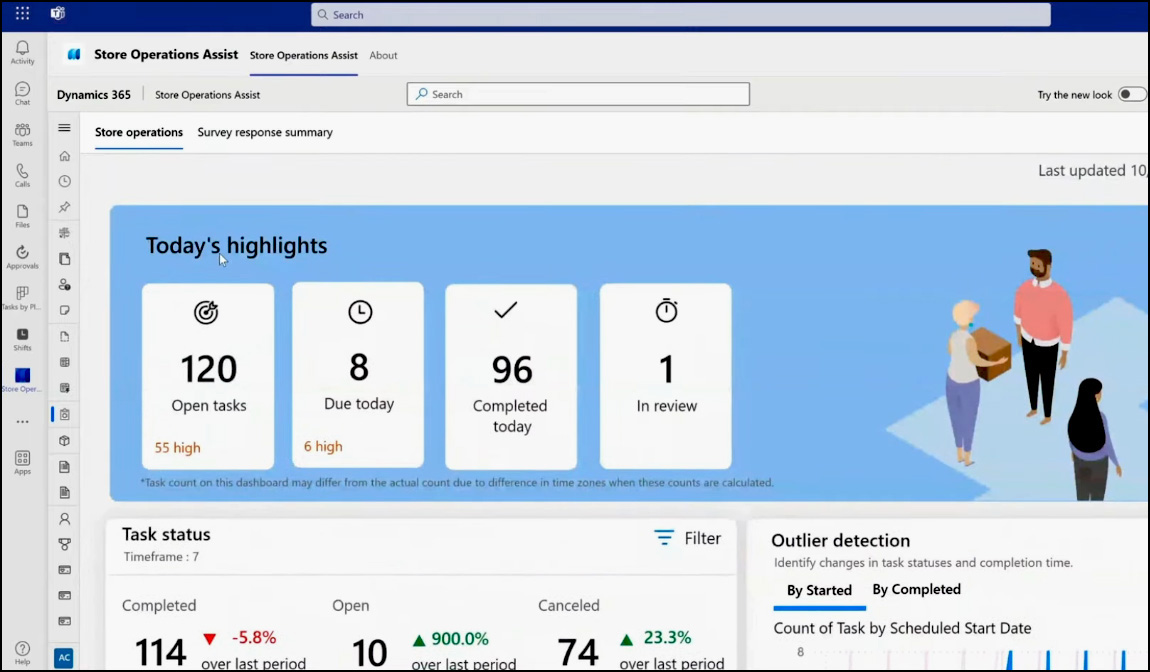Click the 55 high priority count
The image size is (1150, 672).
(177, 448)
